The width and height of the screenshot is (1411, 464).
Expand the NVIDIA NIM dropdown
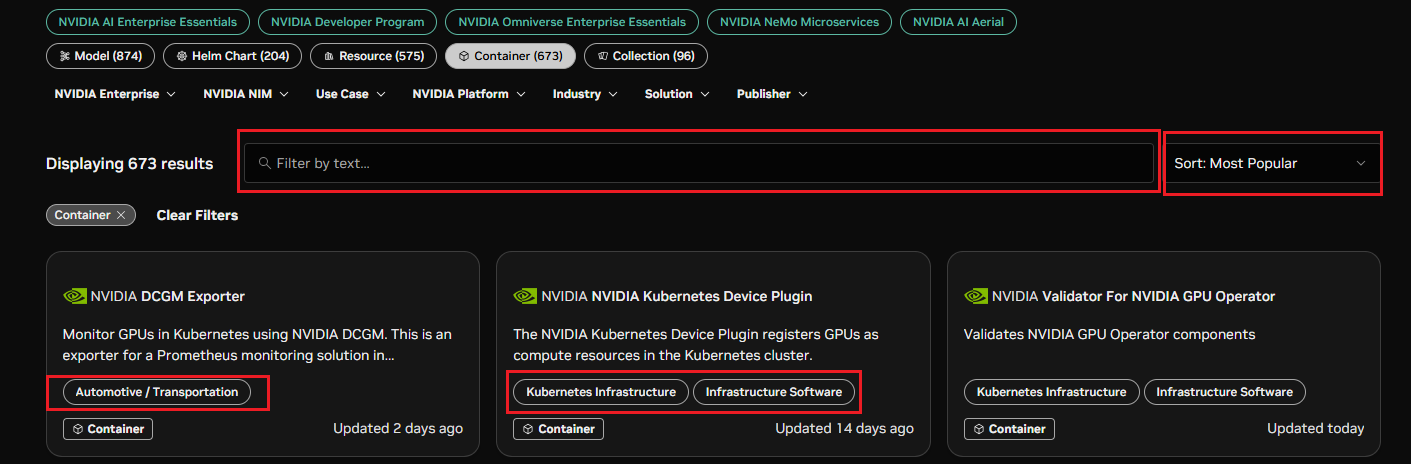pyautogui.click(x=246, y=94)
